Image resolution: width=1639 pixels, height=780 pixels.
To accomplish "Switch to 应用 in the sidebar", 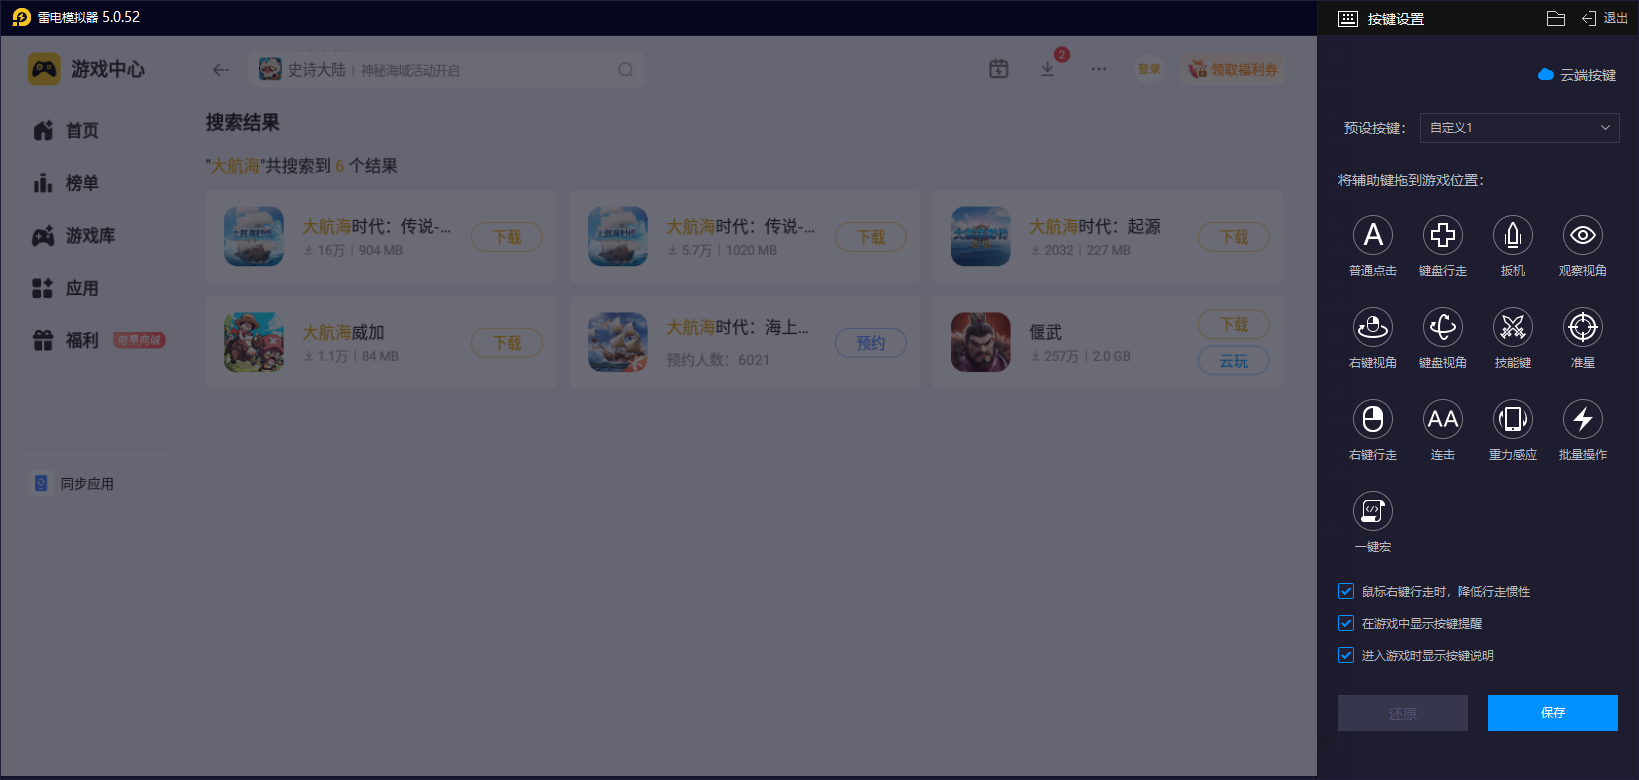I will tap(66, 289).
